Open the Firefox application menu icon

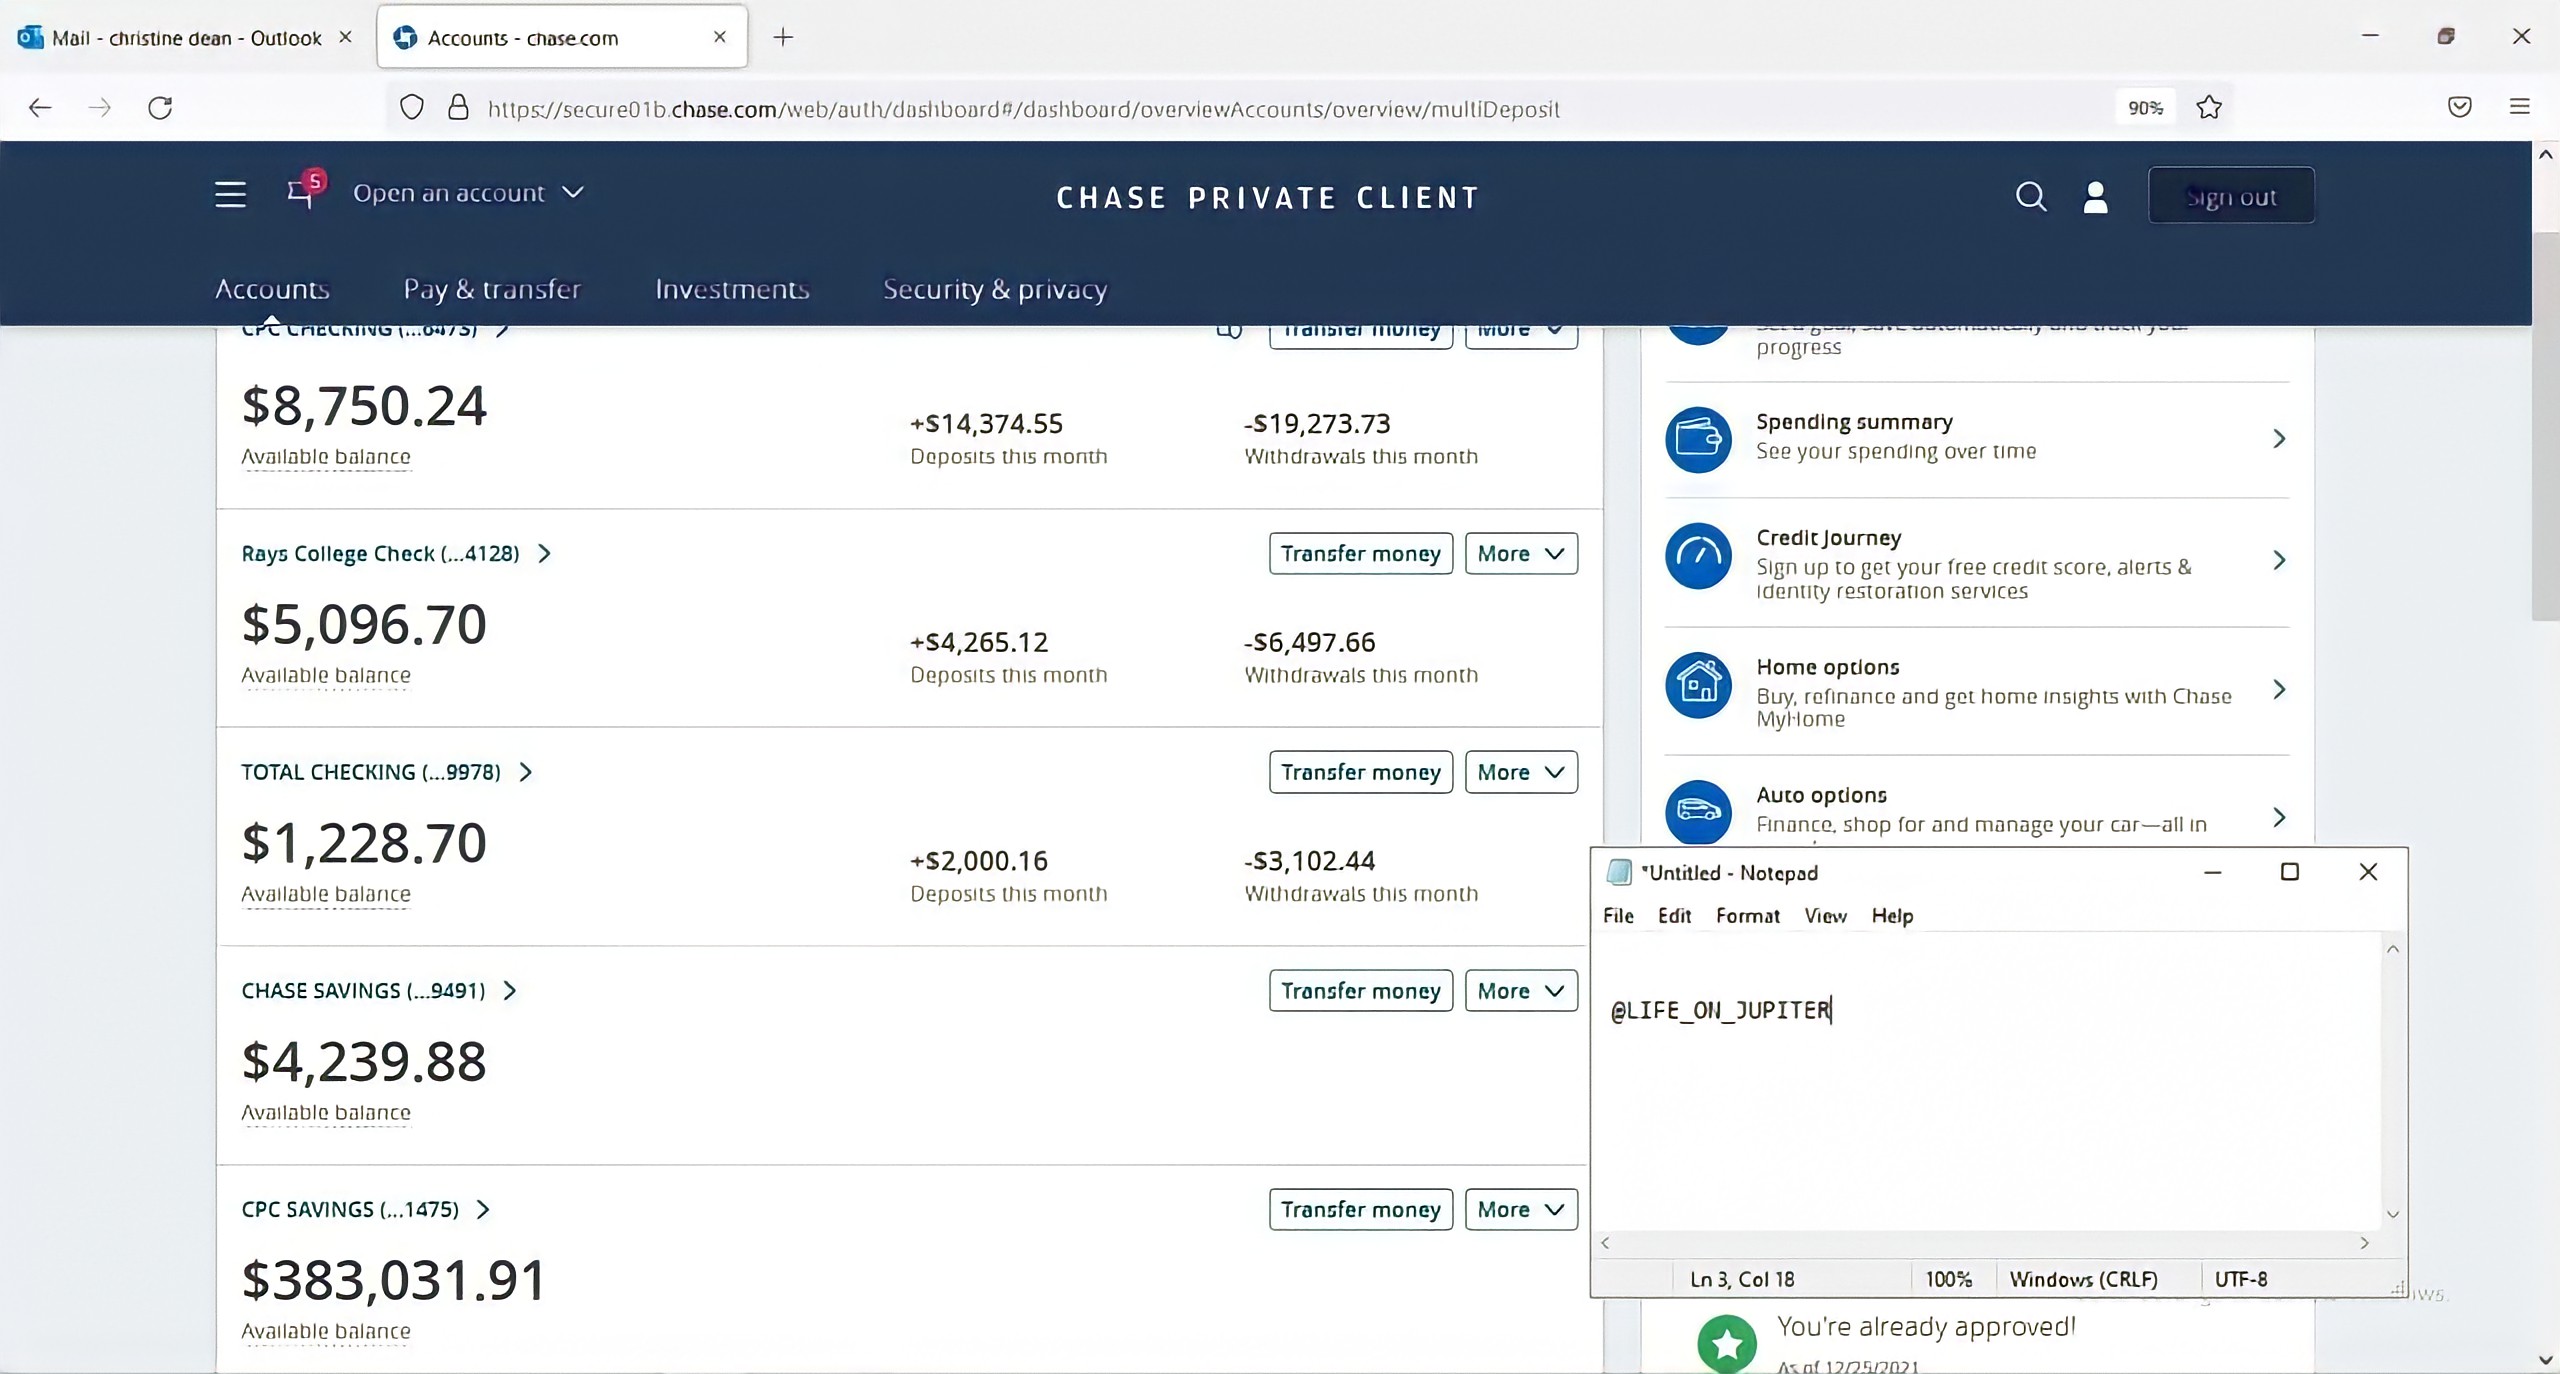click(2520, 106)
